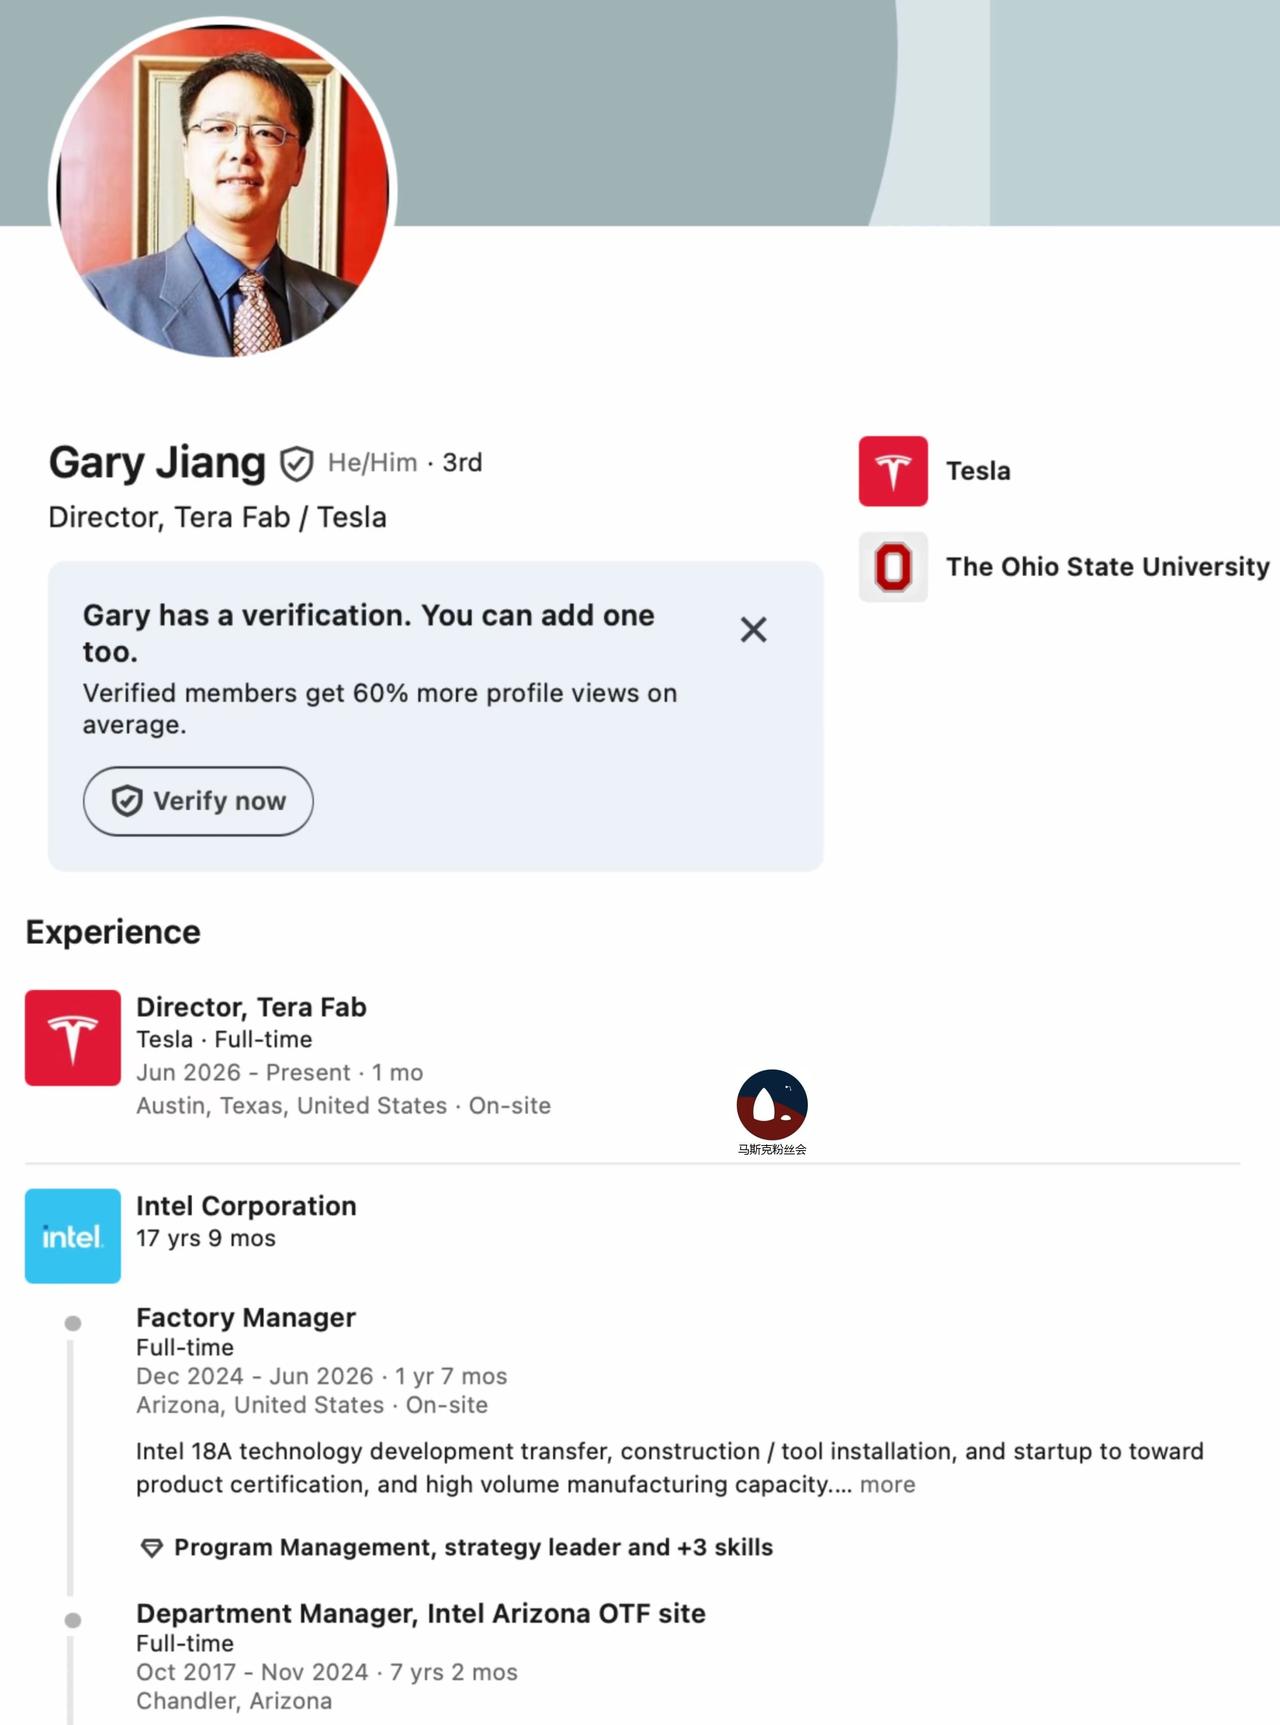This screenshot has height=1725, width=1280.
Task: Open Intel Corporation company heading
Action: [x=246, y=1206]
